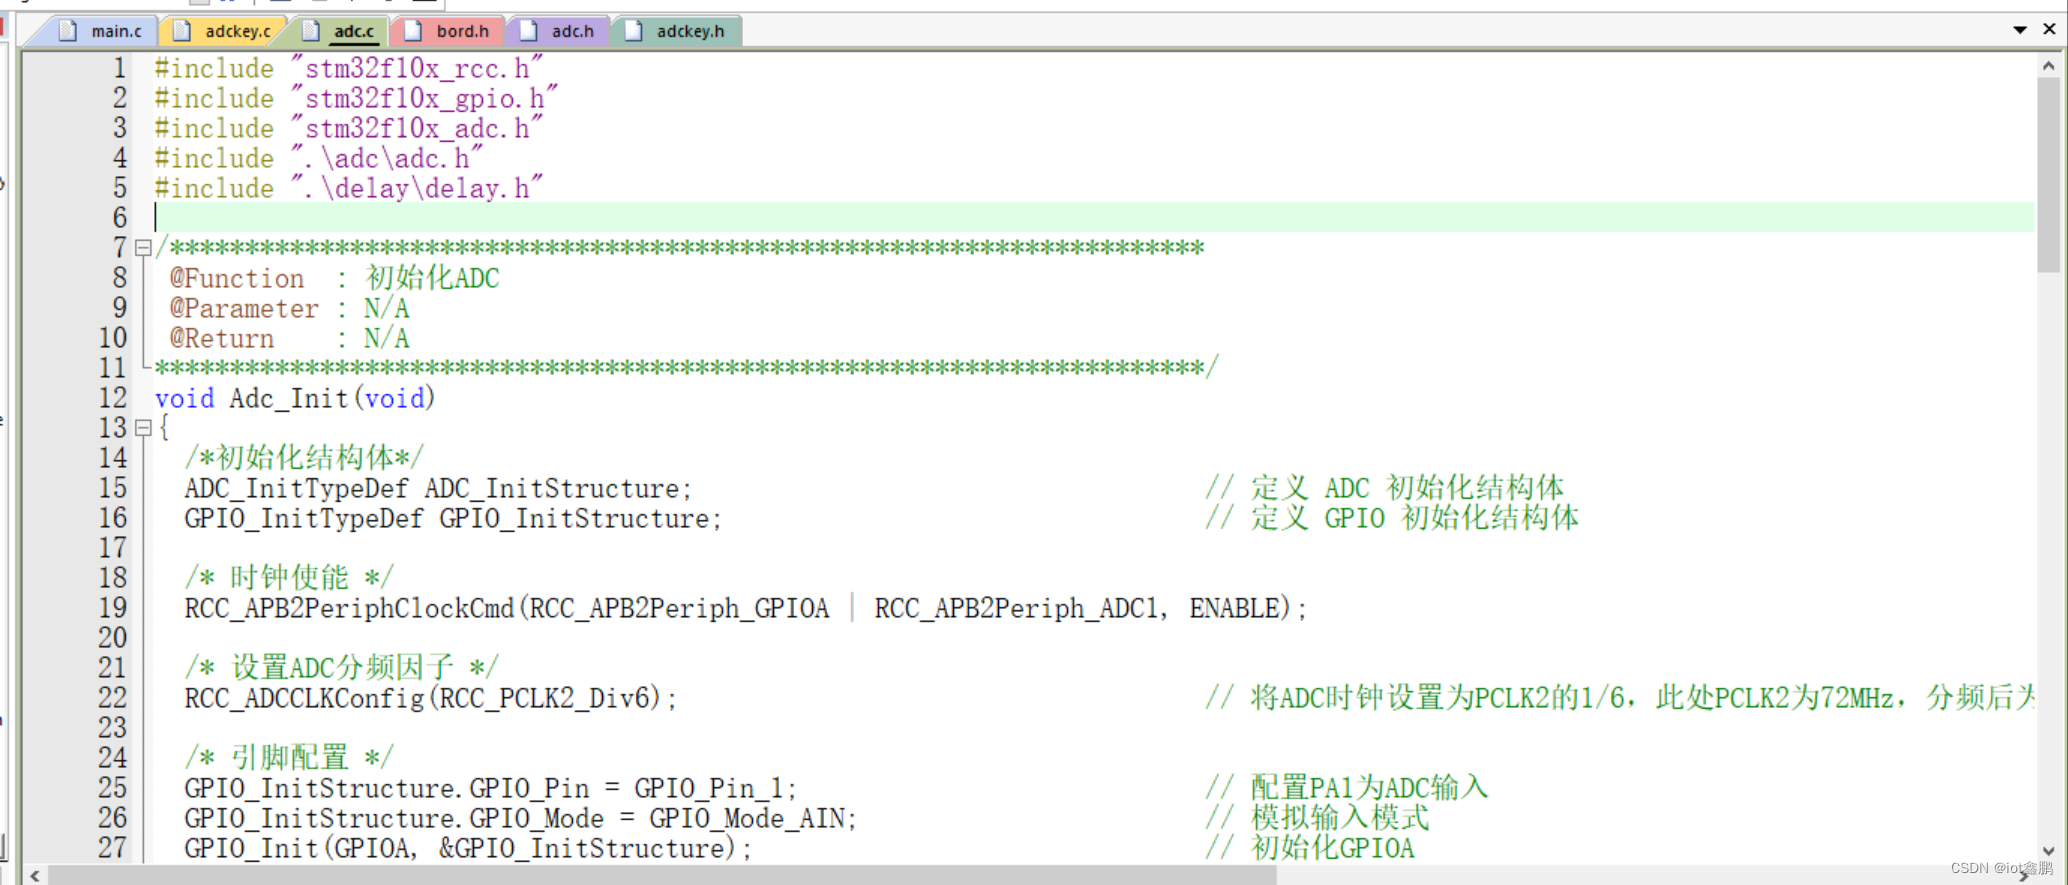Open the adc.h tab
Screen dimensions: 2068x885
click(558, 31)
